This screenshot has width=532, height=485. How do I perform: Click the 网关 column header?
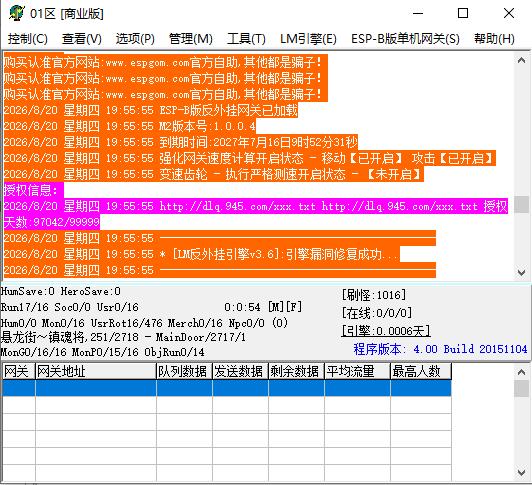click(18, 371)
